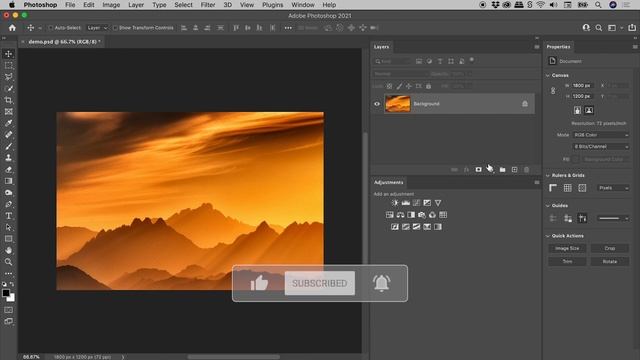
Task: Select the Move tool in the toolbar
Action: [x=8, y=54]
